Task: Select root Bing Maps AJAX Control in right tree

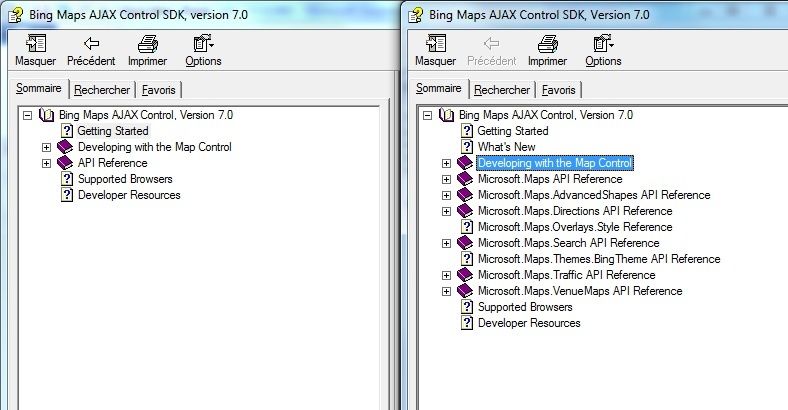Action: (x=546, y=115)
